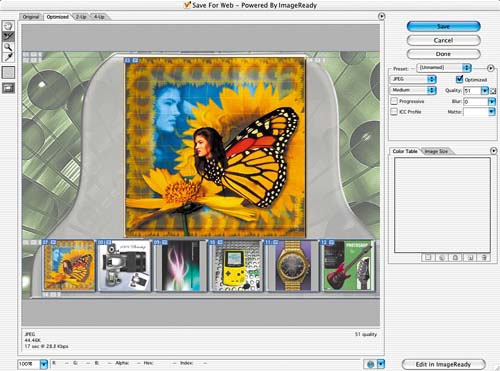Click into the Quality value field
500x371 pixels.
pos(472,91)
